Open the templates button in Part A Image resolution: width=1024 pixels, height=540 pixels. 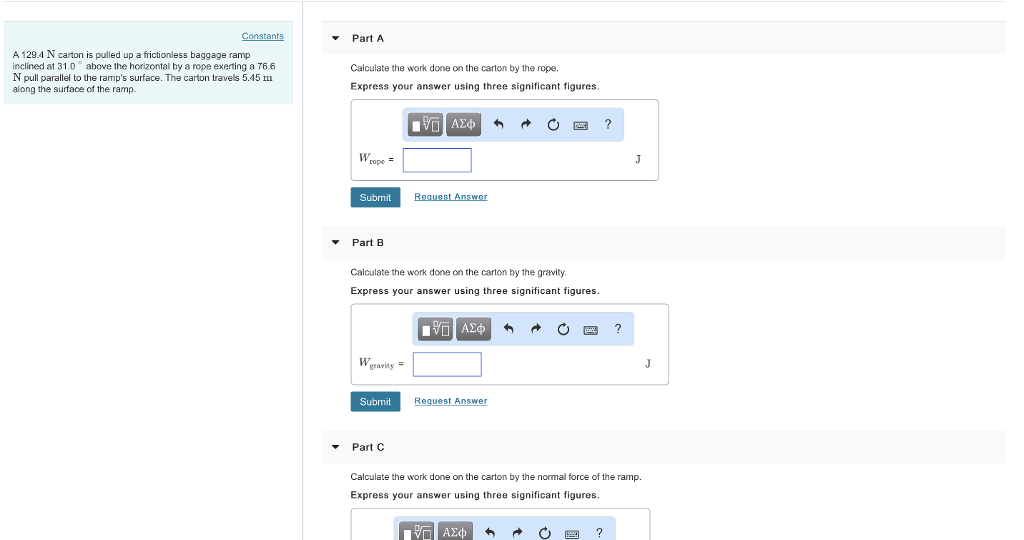click(x=427, y=124)
